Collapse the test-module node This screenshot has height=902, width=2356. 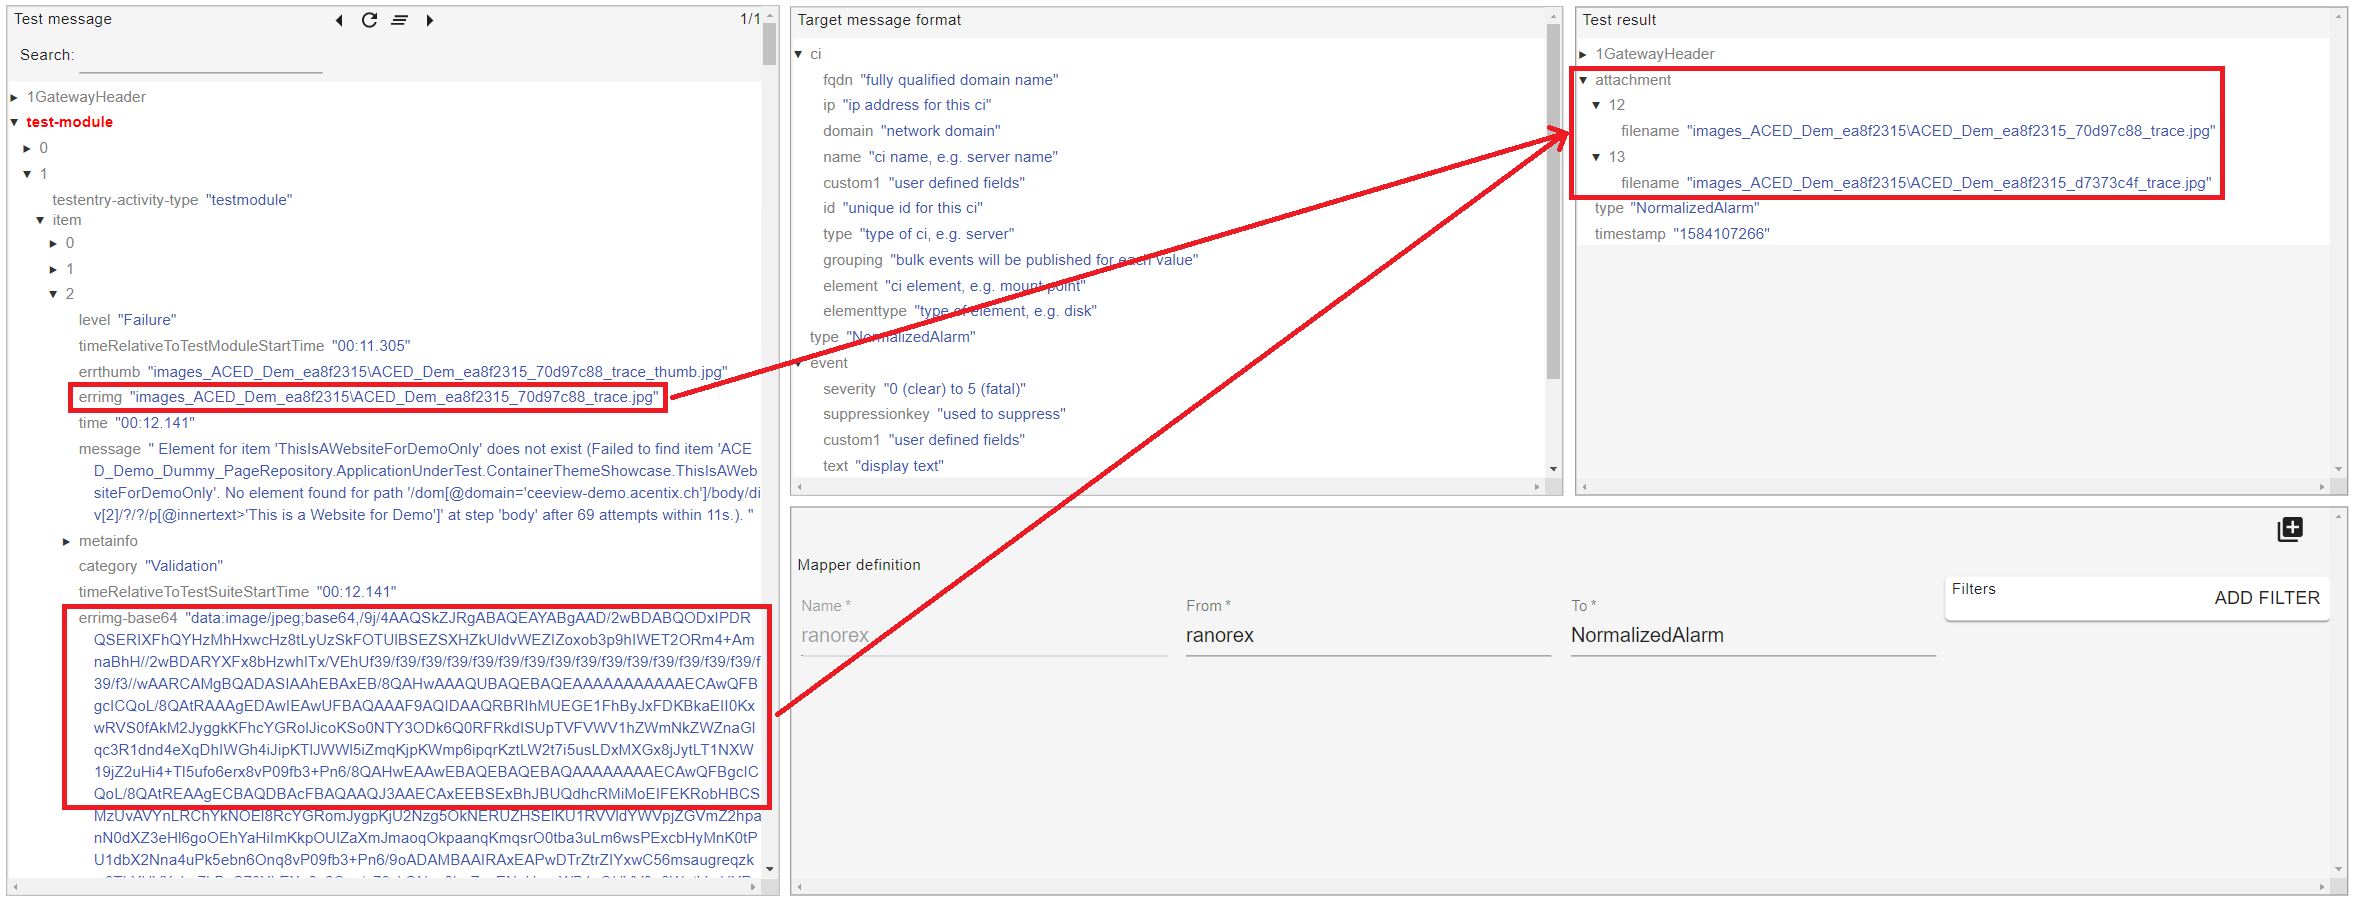click(15, 123)
